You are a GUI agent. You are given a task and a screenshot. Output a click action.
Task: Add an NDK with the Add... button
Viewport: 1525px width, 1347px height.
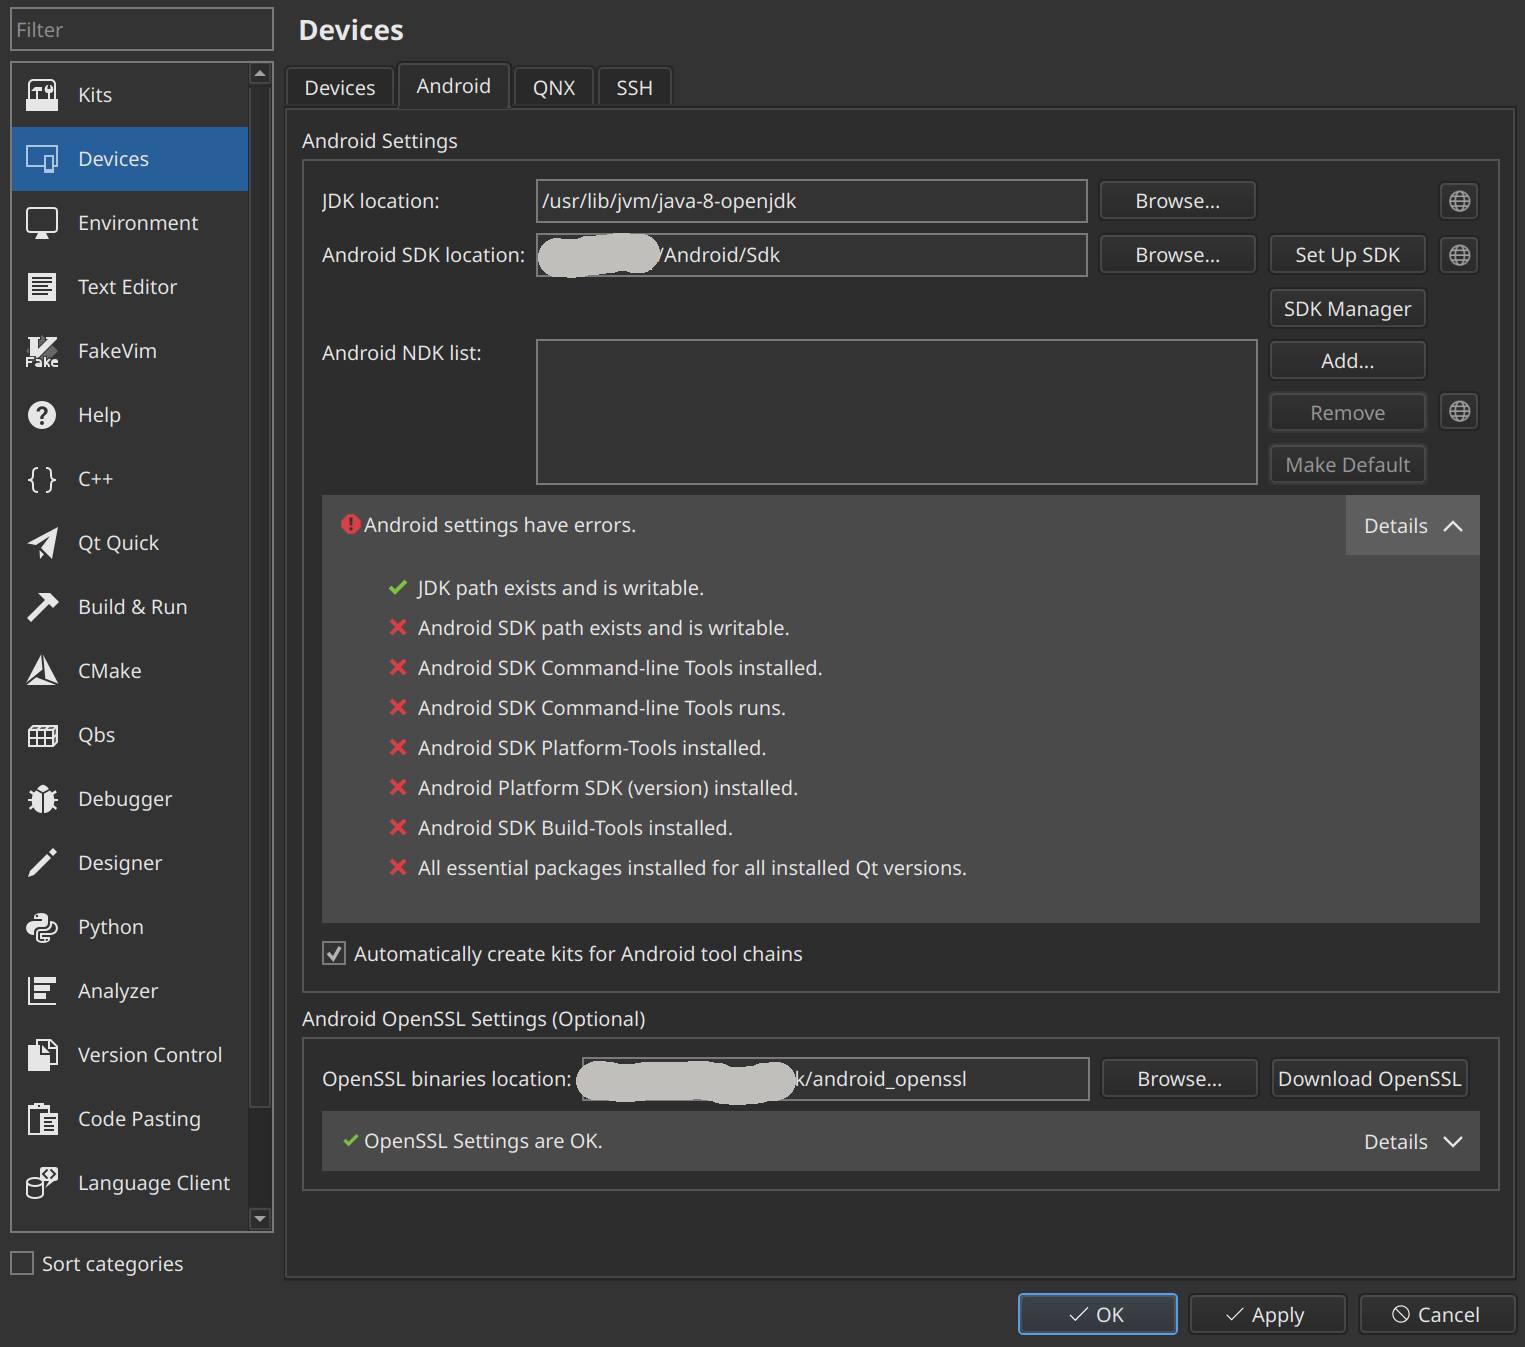[1347, 361]
